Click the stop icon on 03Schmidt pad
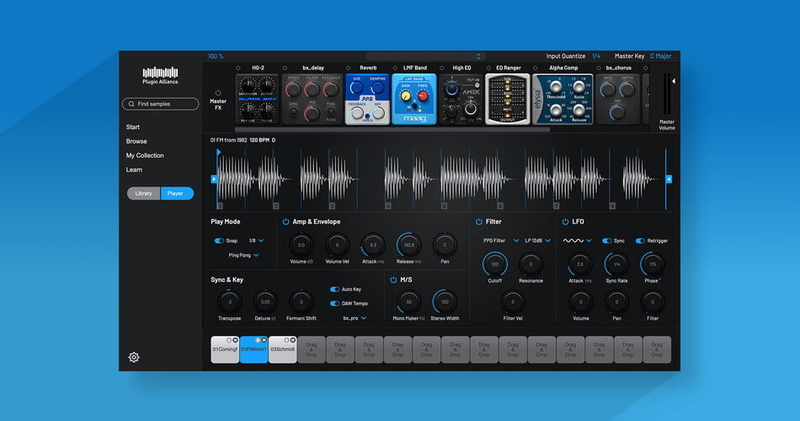The height and width of the screenshot is (421, 800). click(x=293, y=340)
